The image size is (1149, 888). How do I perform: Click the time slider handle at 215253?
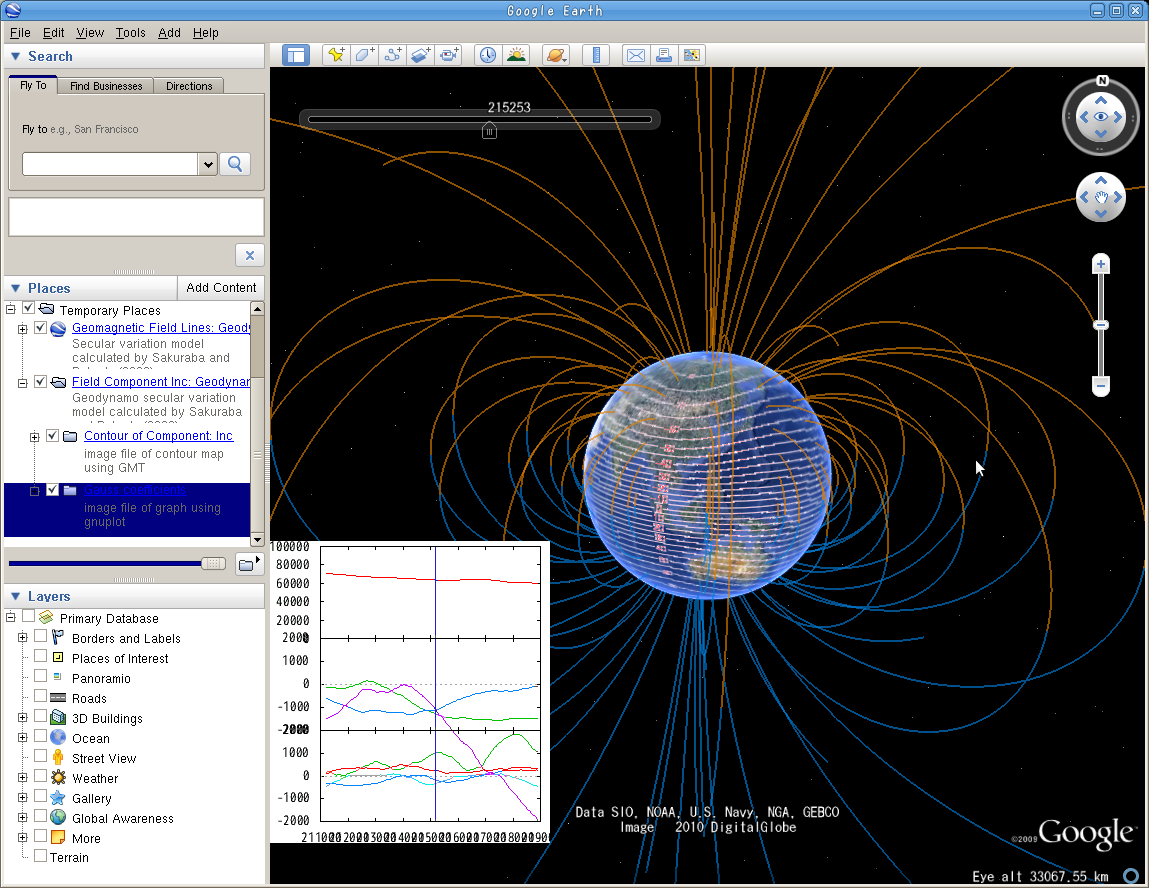coord(489,130)
